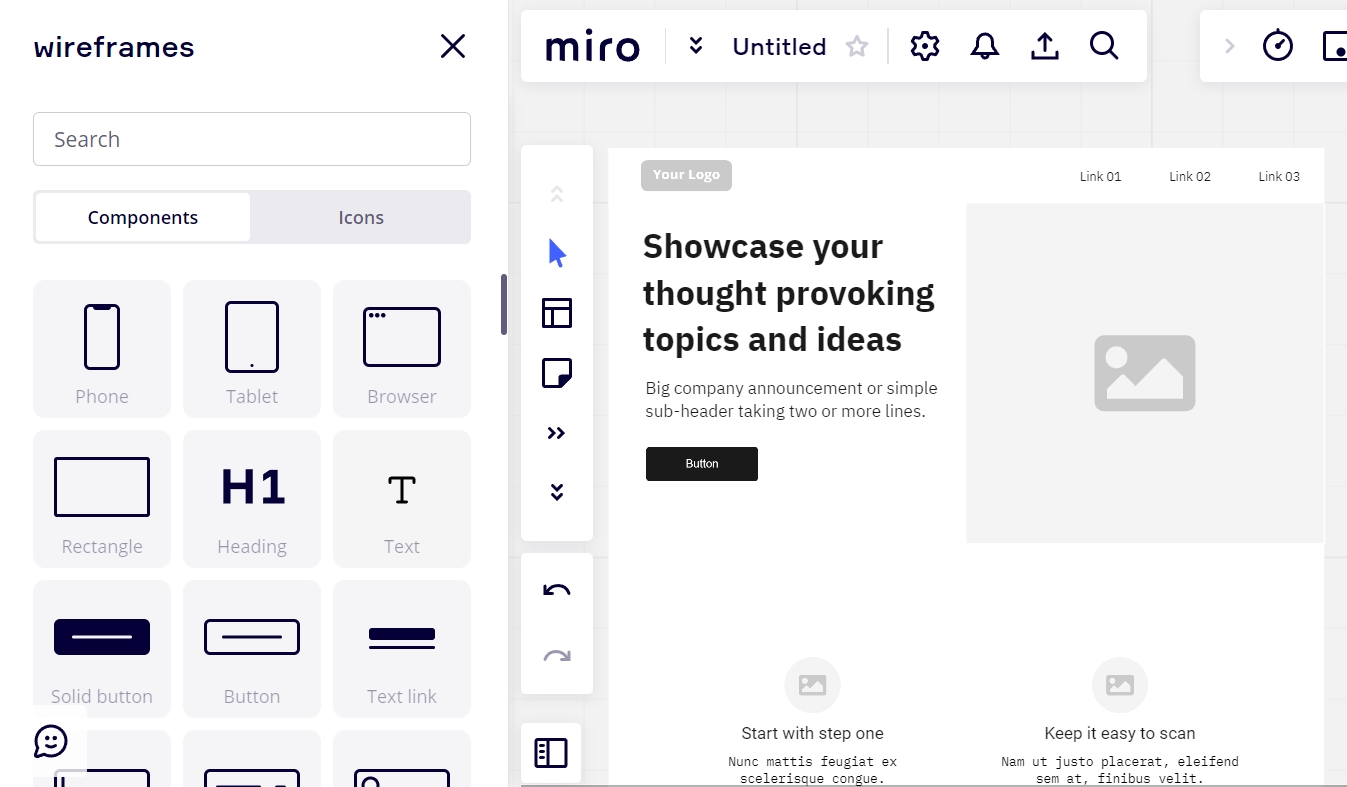
Task: Click Link 01 in the wireframe
Action: 1101,177
